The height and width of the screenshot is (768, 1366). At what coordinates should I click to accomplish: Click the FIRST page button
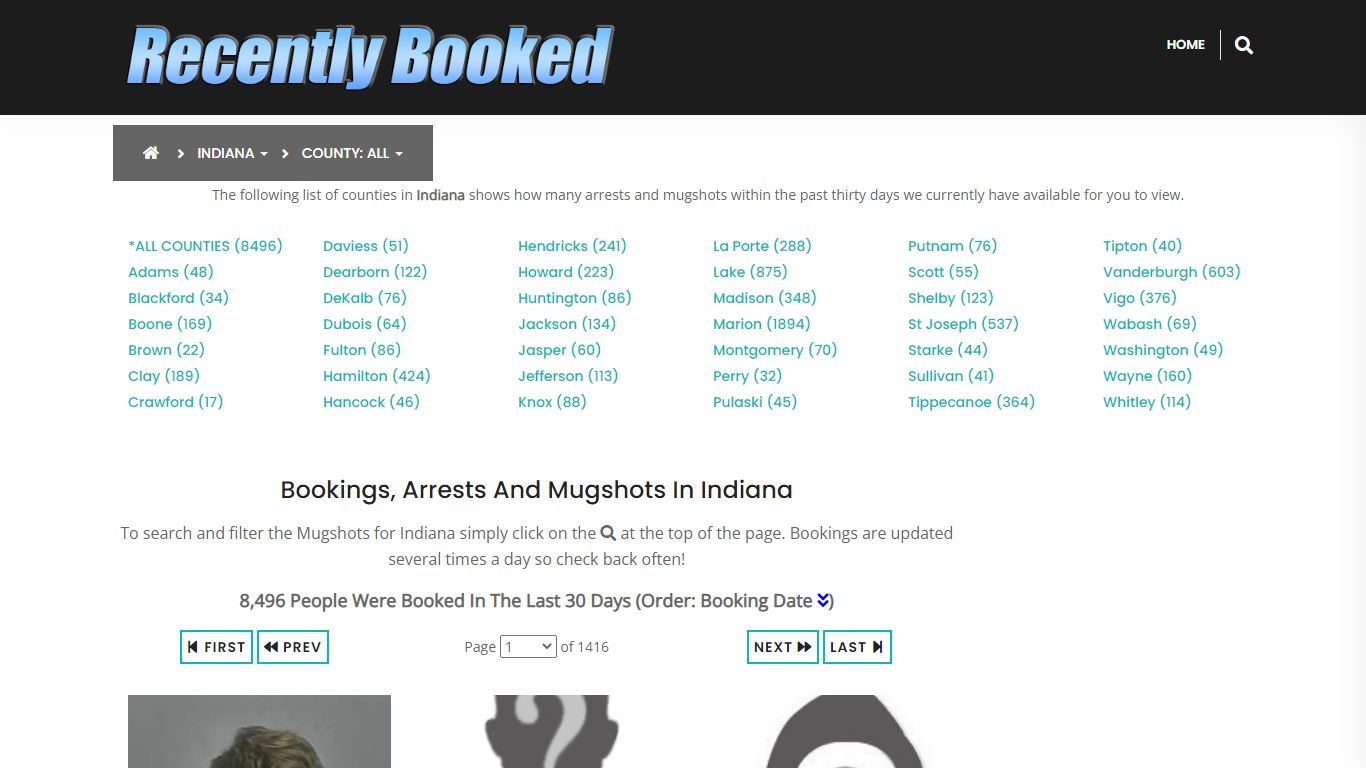point(216,647)
